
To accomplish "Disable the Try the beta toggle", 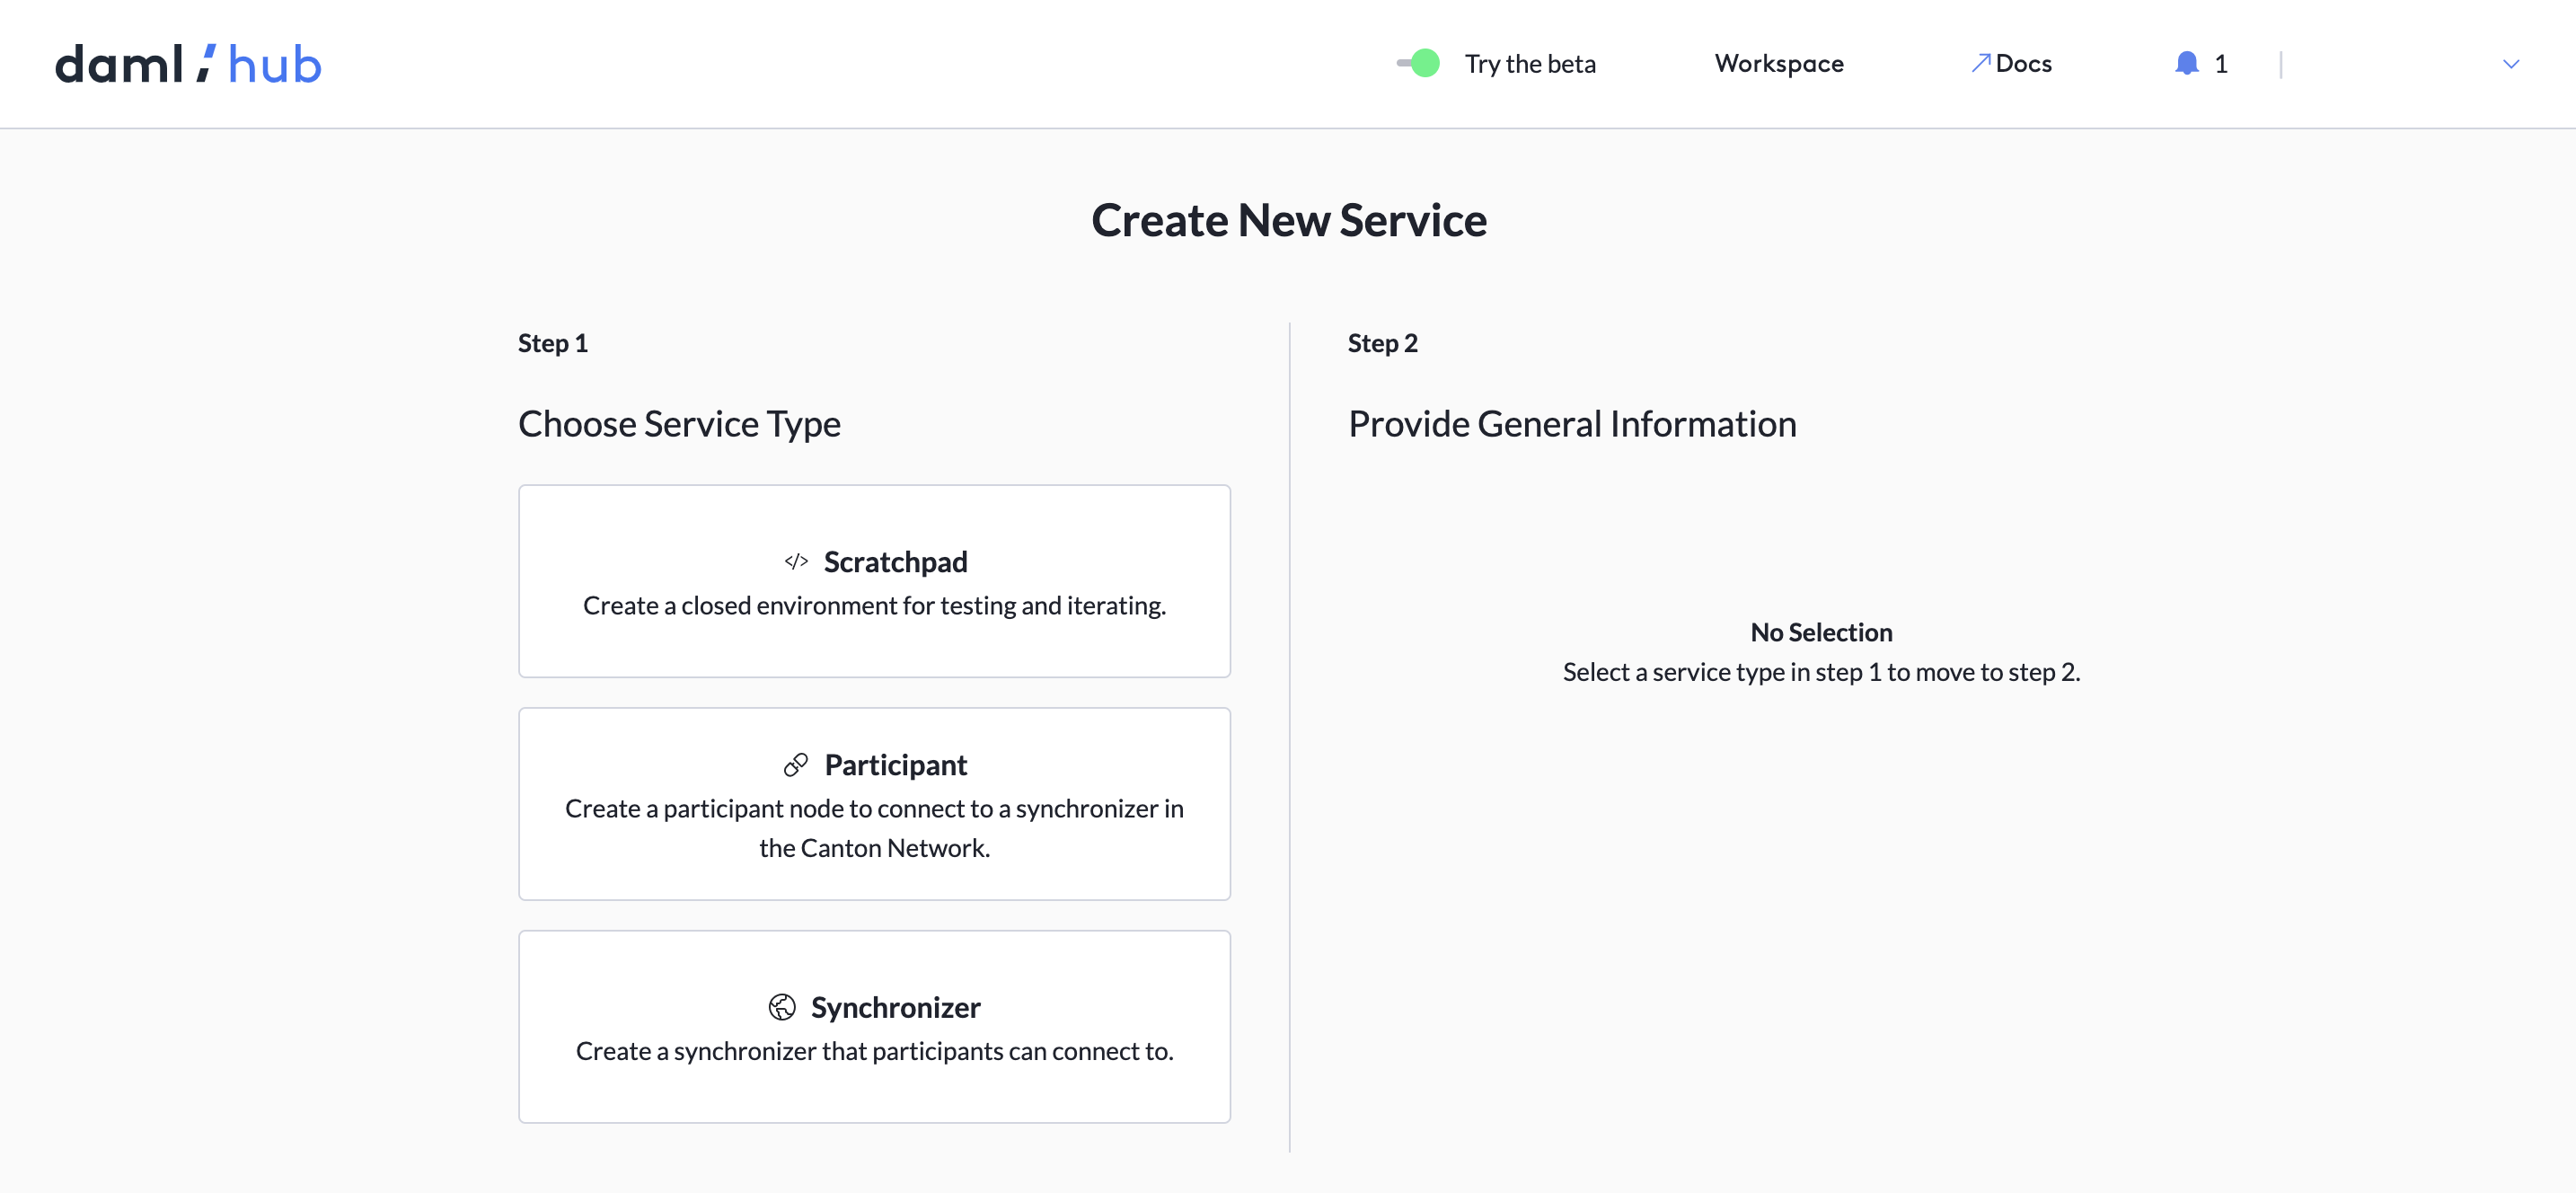I will pos(1417,63).
